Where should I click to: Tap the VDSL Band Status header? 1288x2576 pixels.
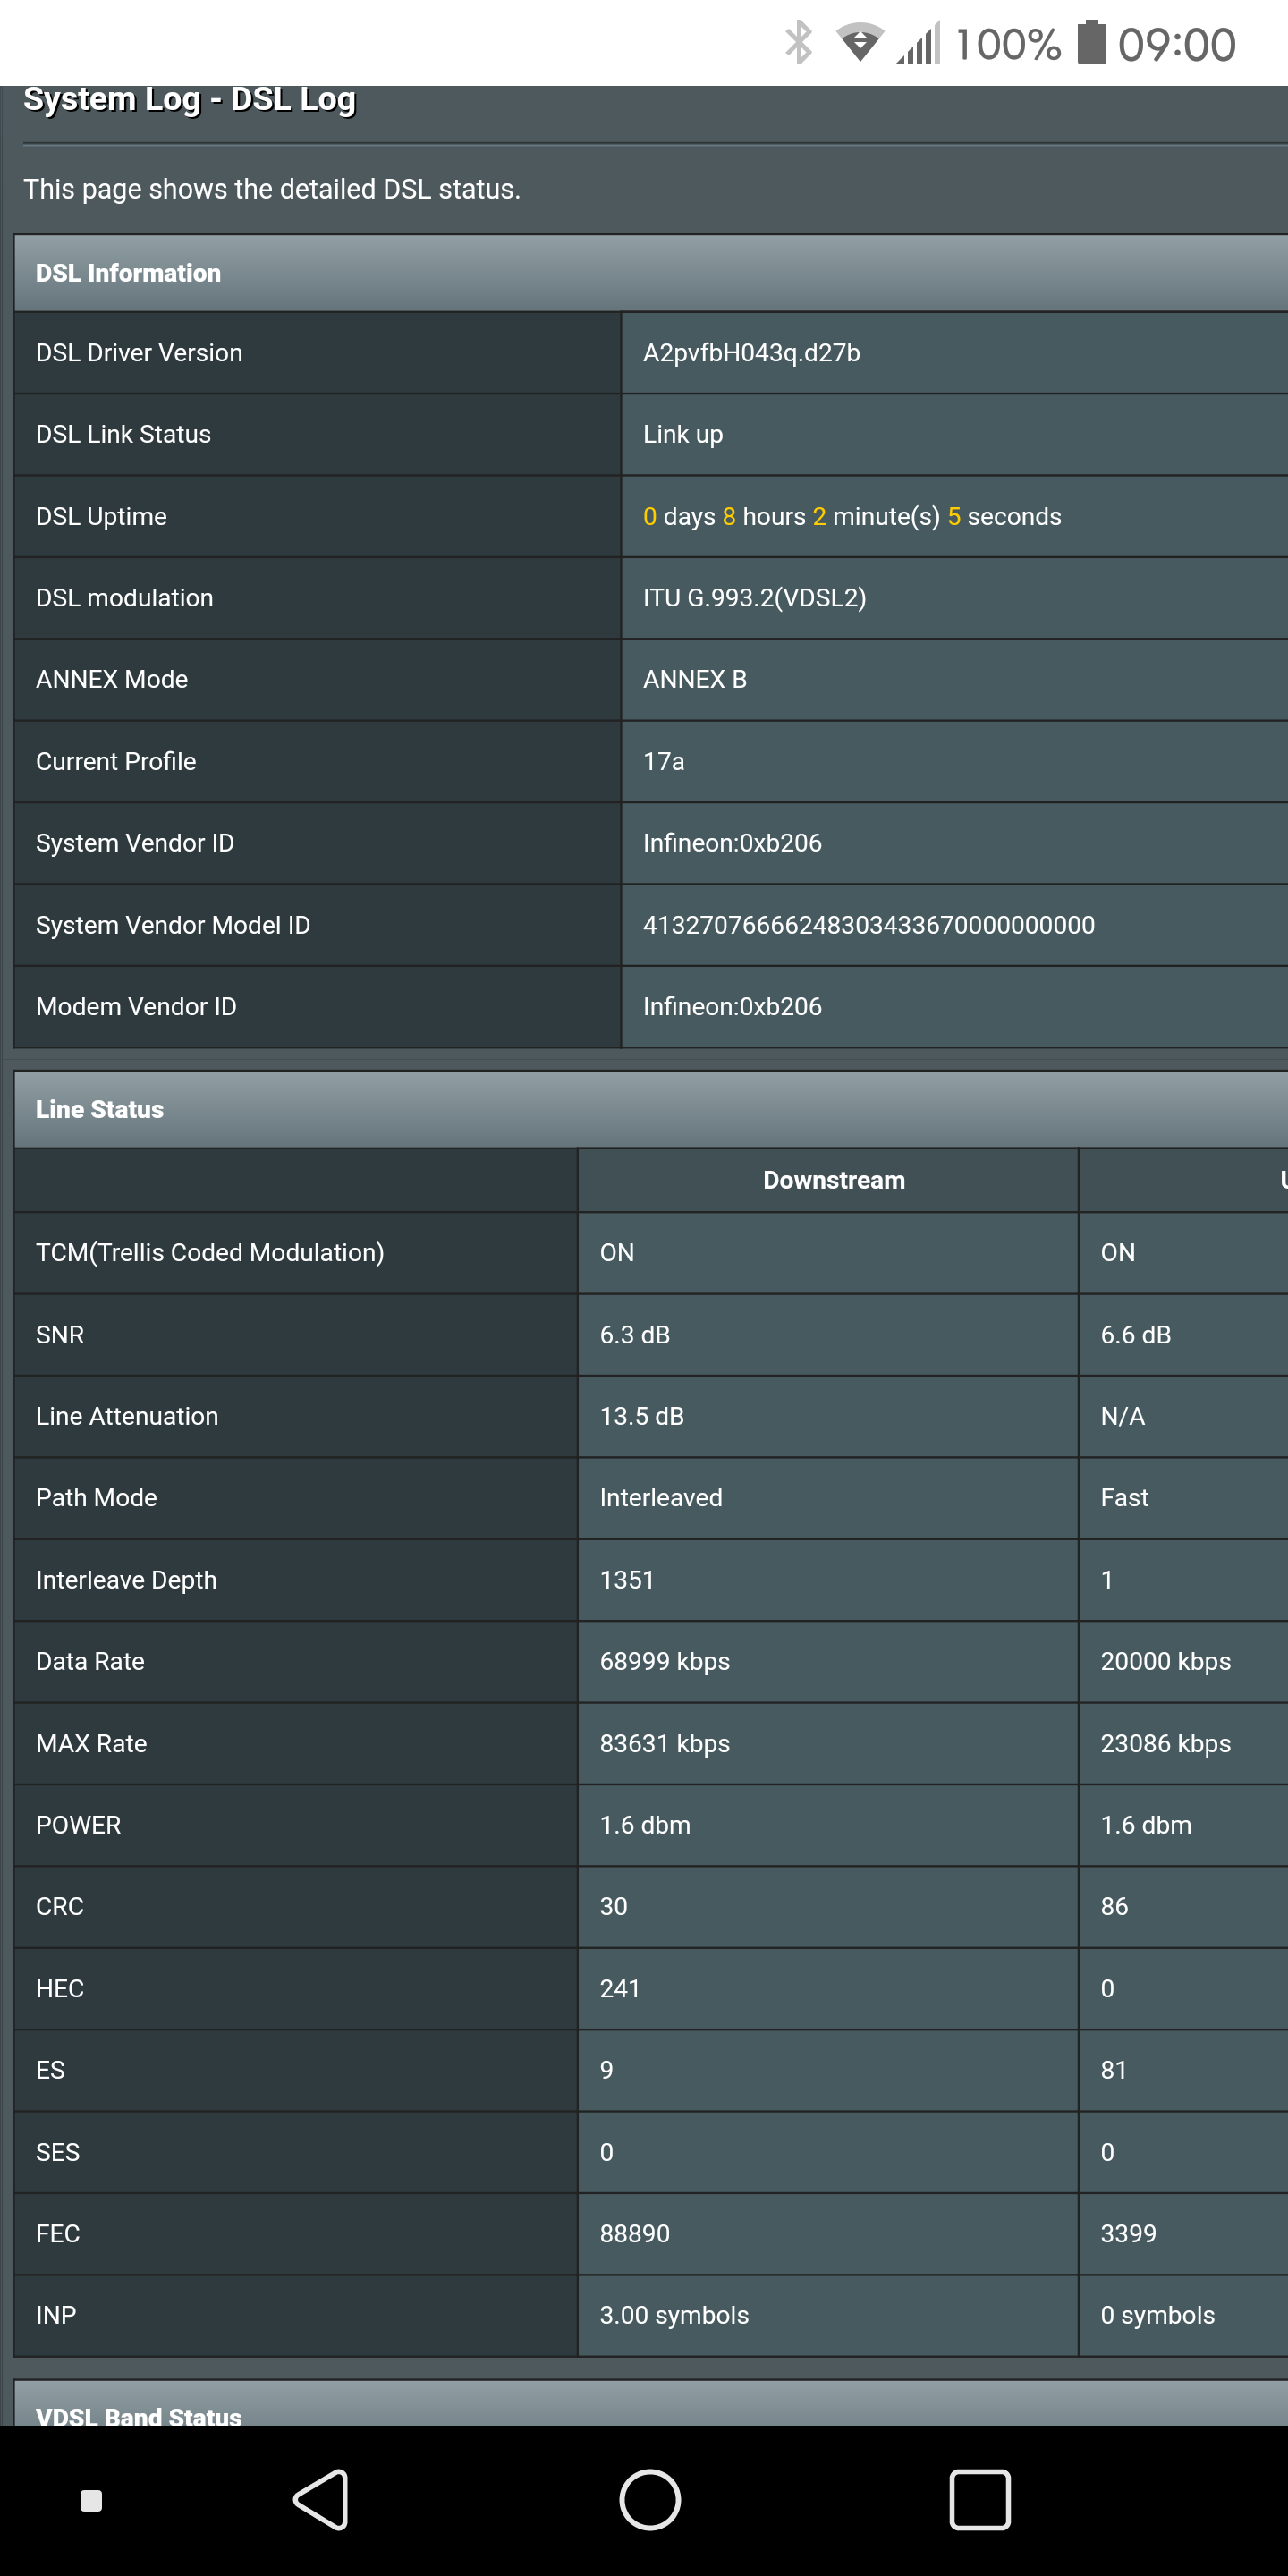[x=139, y=2414]
